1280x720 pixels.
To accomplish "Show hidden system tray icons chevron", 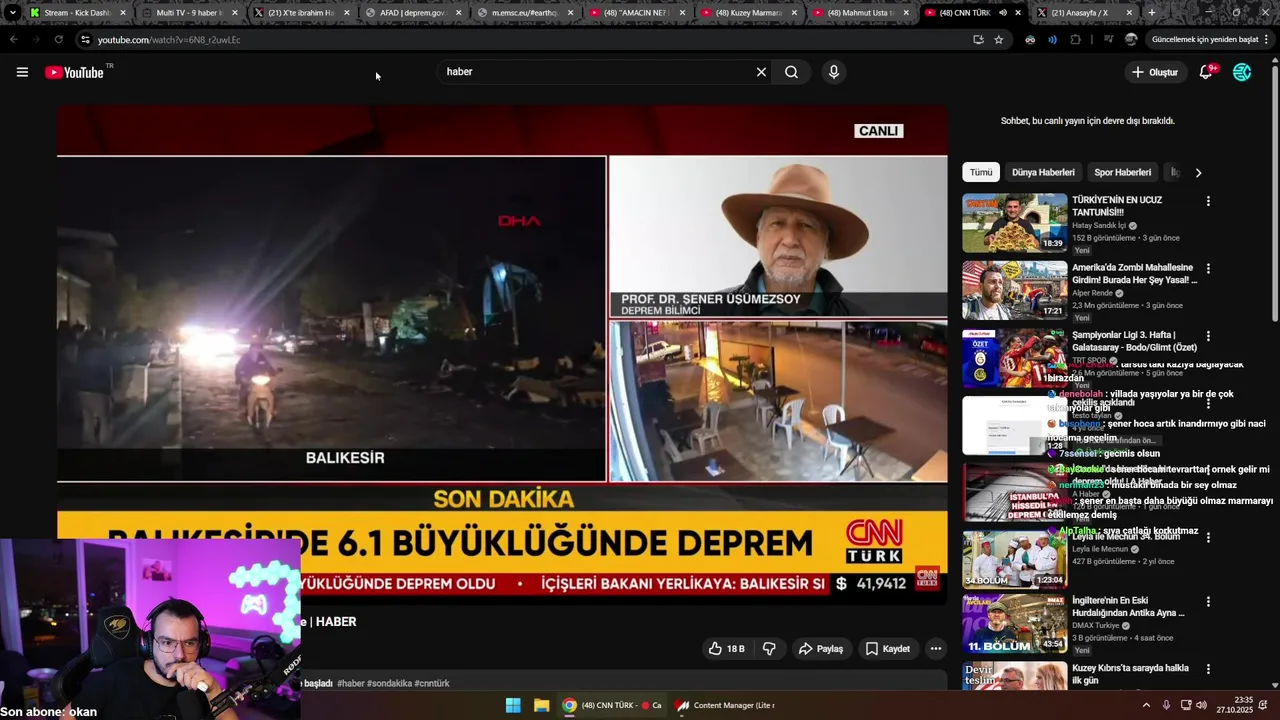I will [1146, 705].
